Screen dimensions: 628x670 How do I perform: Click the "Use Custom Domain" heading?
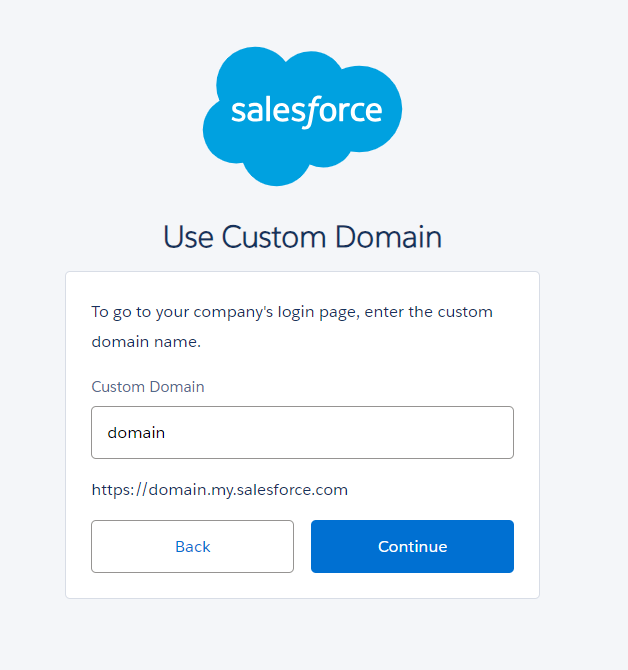302,238
